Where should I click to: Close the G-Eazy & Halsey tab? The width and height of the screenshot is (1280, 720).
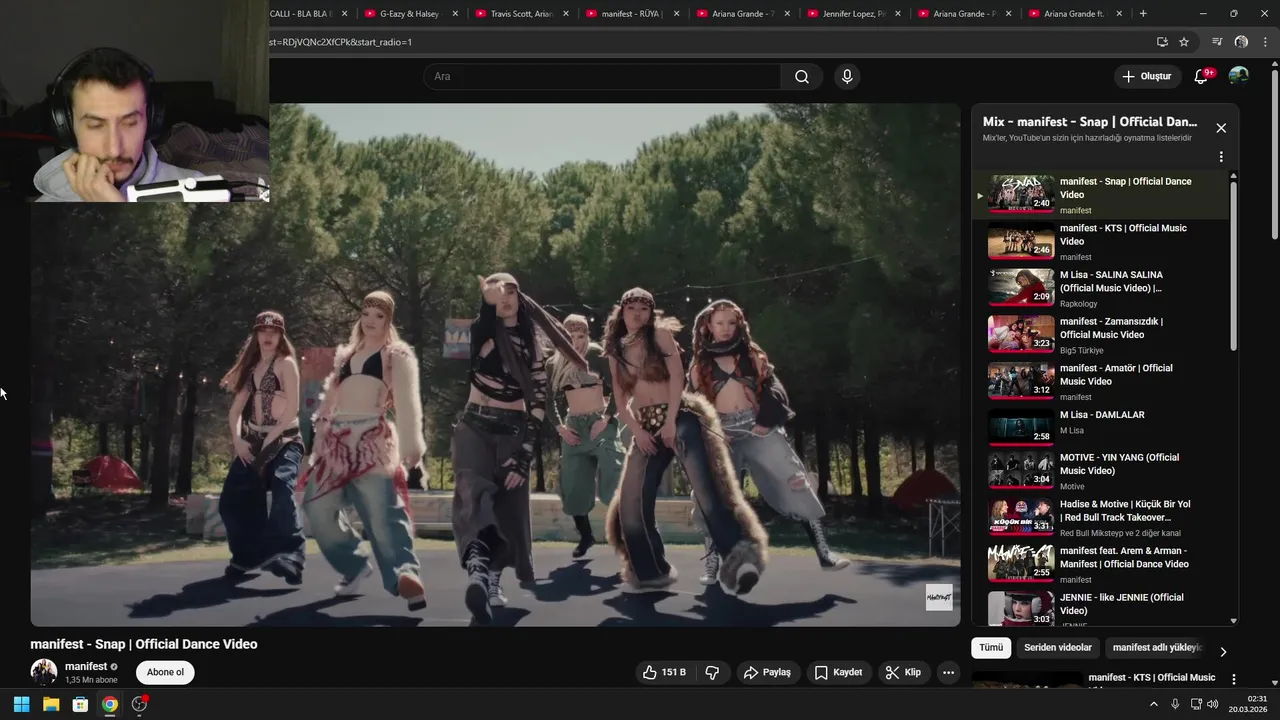(x=455, y=14)
